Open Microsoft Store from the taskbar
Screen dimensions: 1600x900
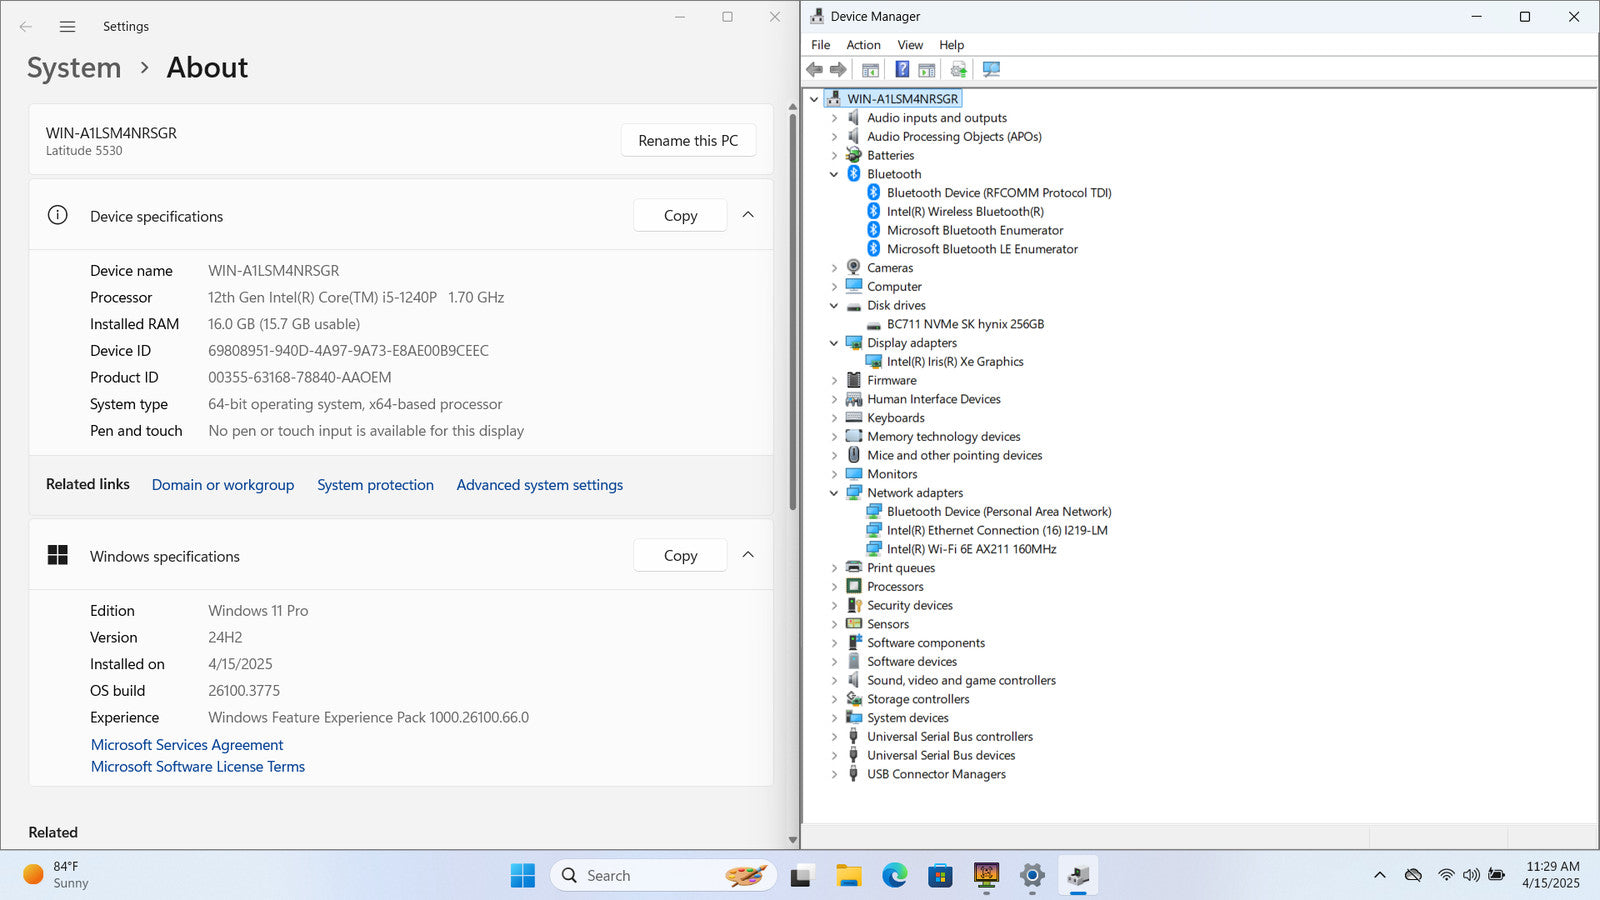(x=940, y=876)
